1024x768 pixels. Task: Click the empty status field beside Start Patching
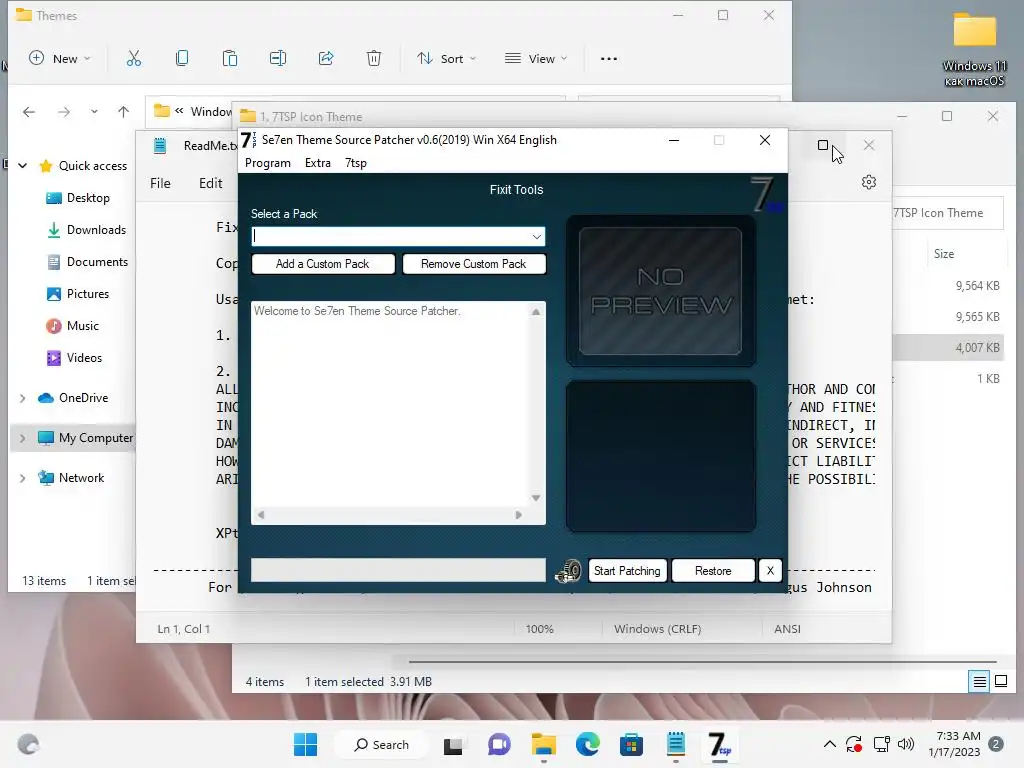(398, 570)
